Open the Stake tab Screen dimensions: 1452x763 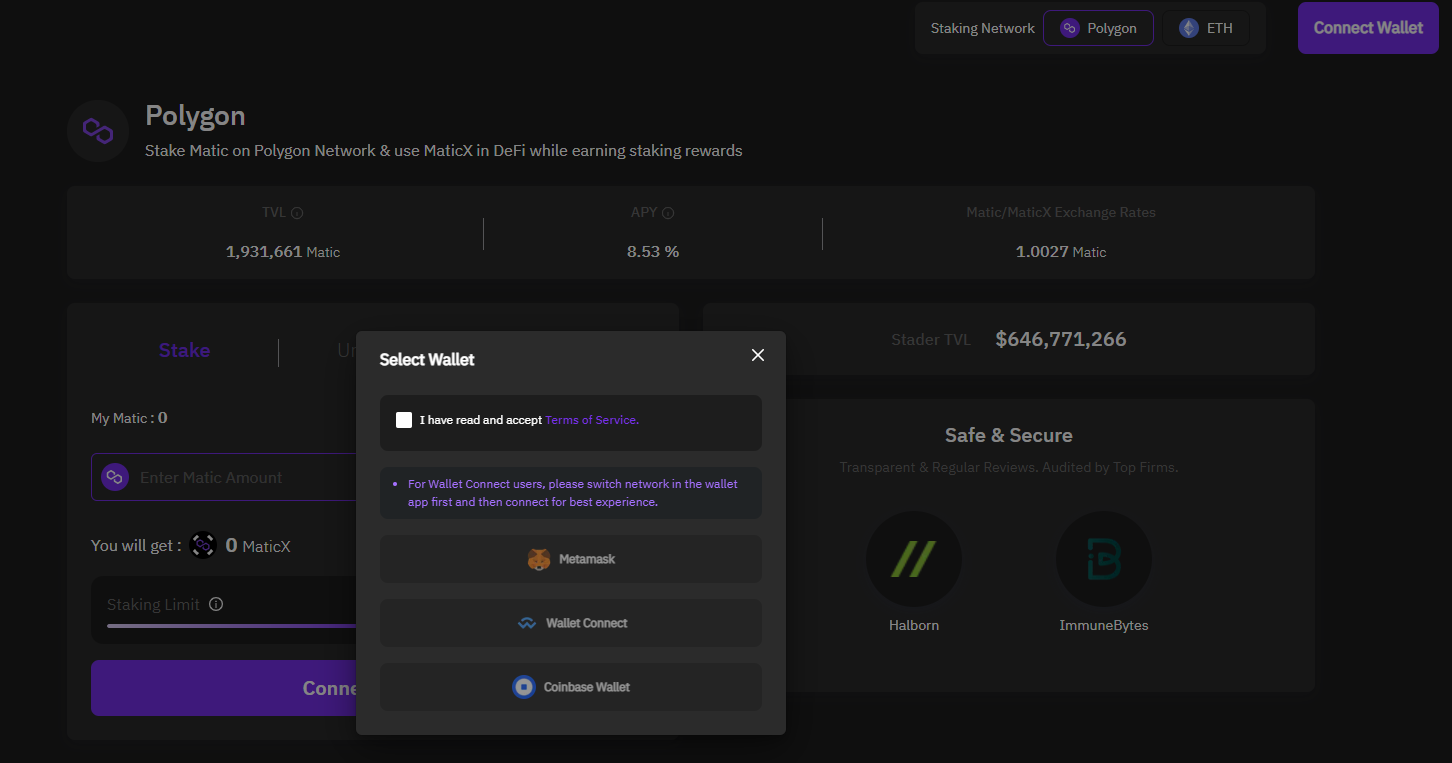pos(184,351)
